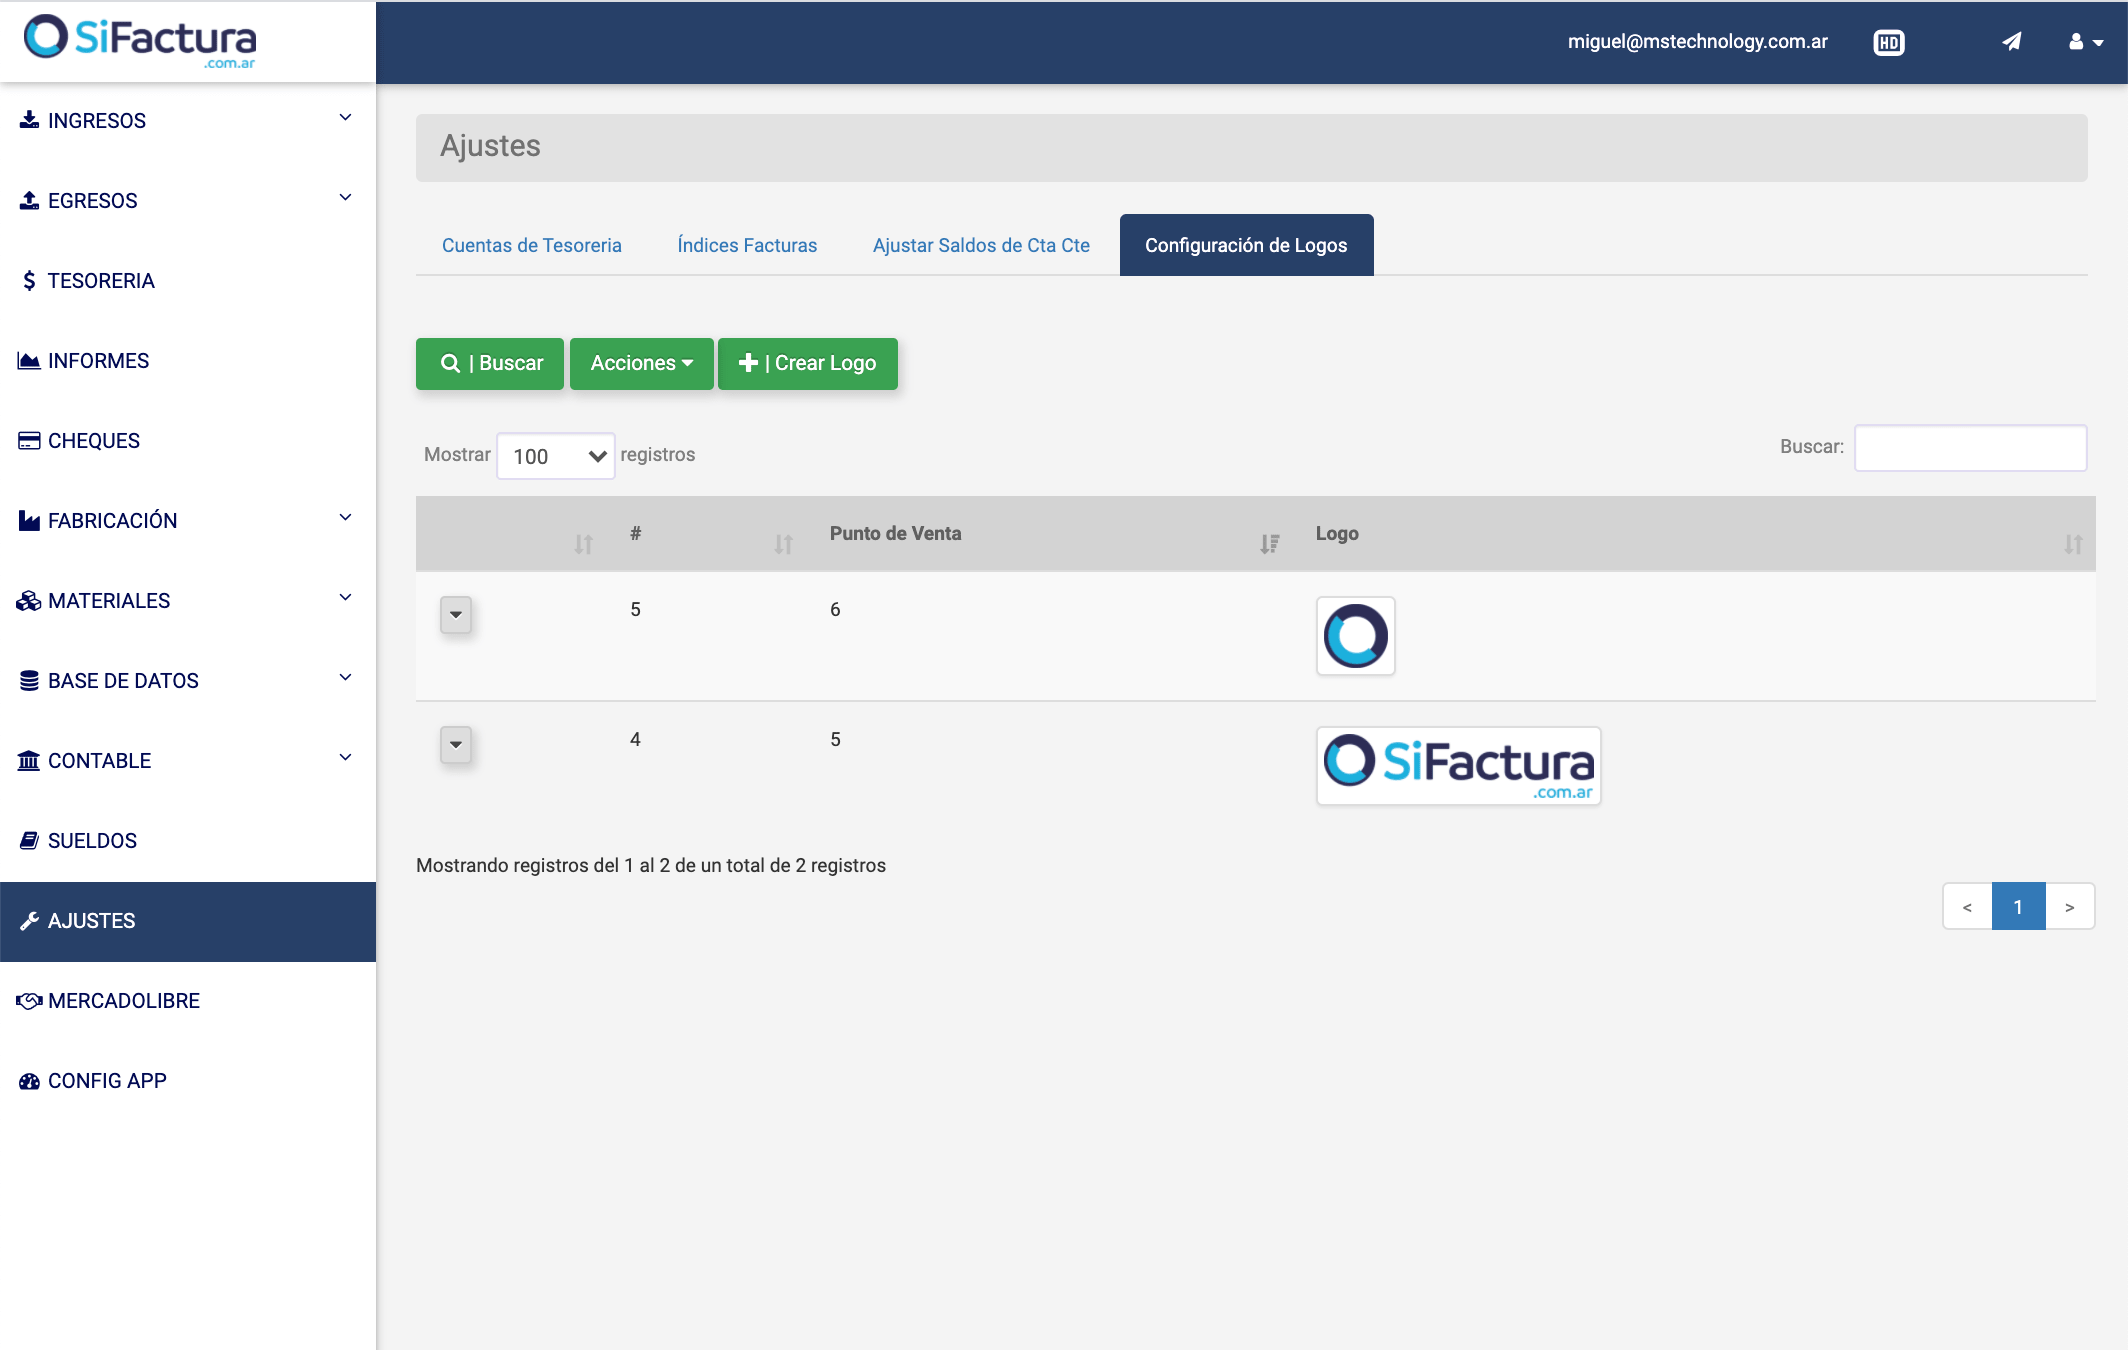Click the Ajustes page heading

click(x=490, y=146)
